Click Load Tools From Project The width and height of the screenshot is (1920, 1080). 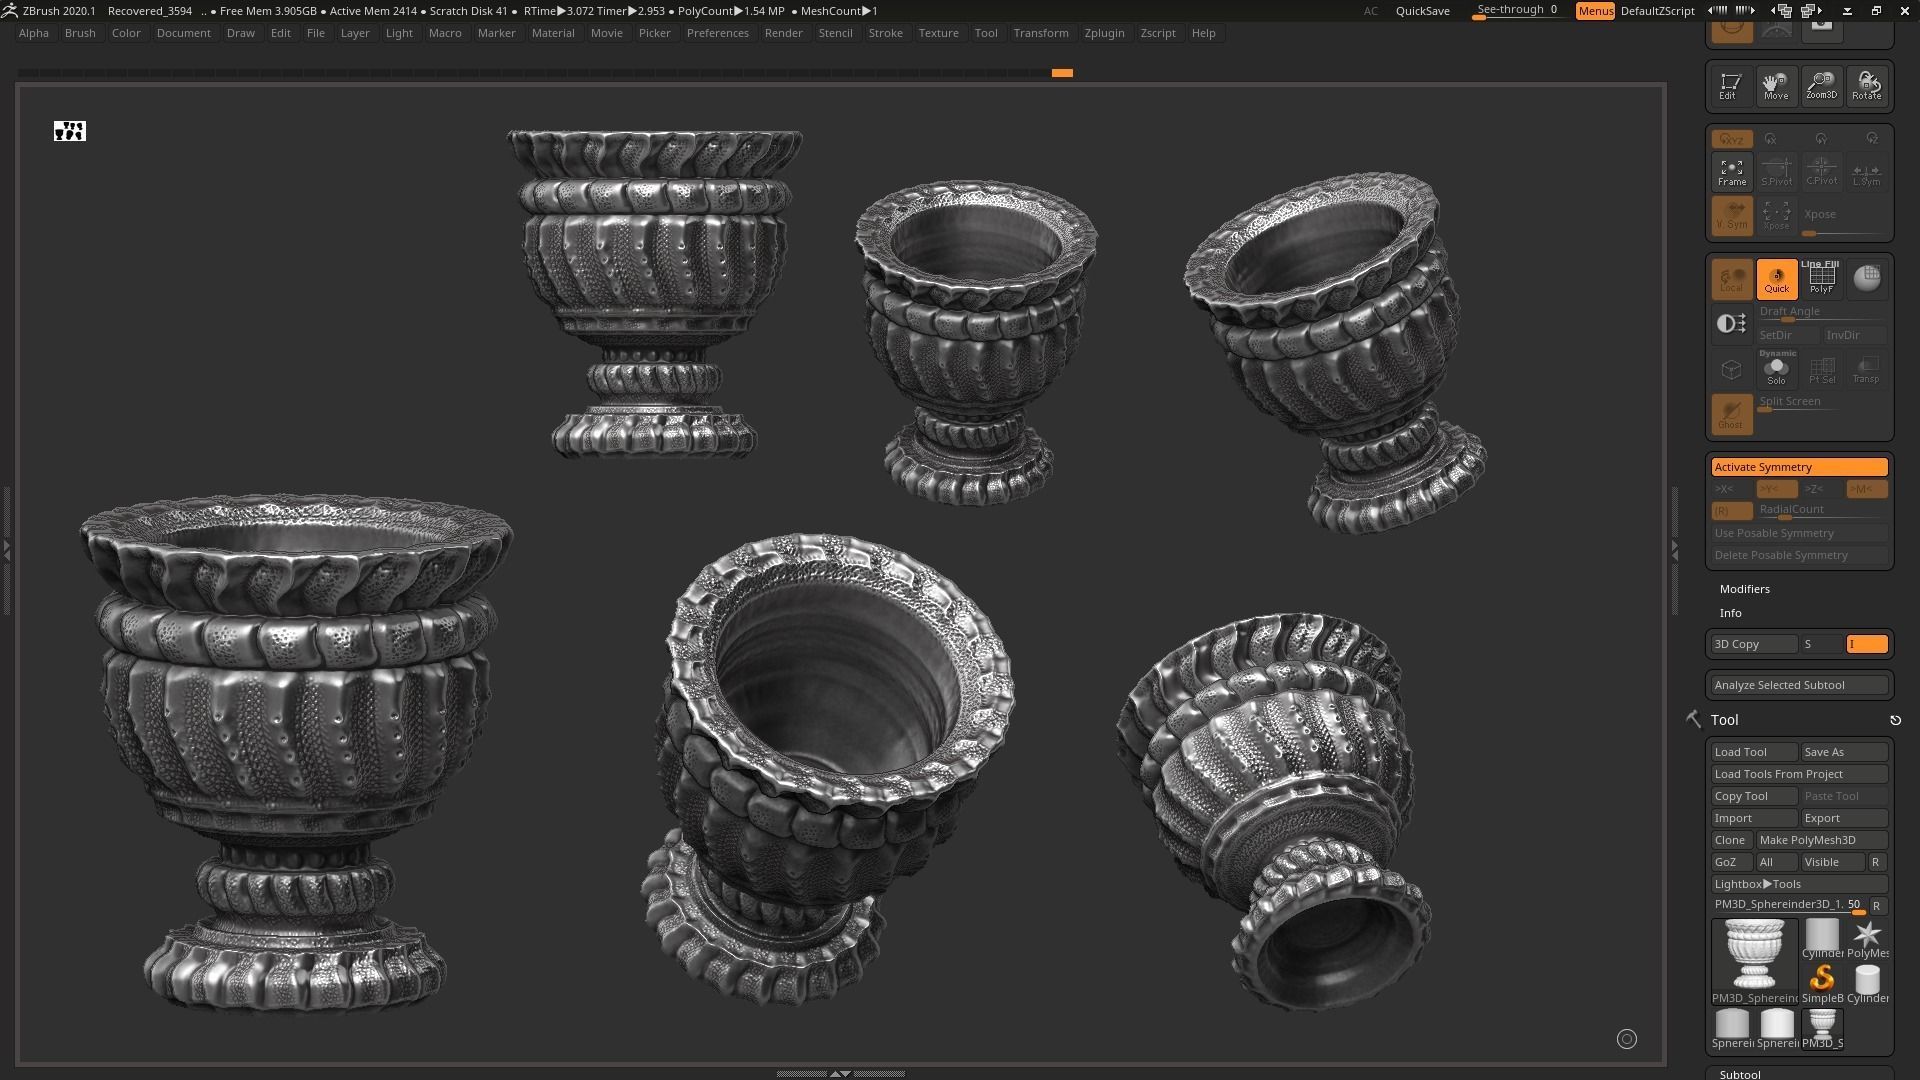(x=1799, y=774)
